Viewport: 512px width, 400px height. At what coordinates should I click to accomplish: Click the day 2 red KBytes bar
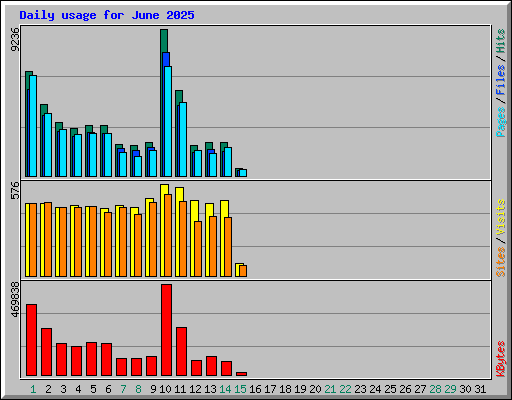pyautogui.click(x=46, y=352)
